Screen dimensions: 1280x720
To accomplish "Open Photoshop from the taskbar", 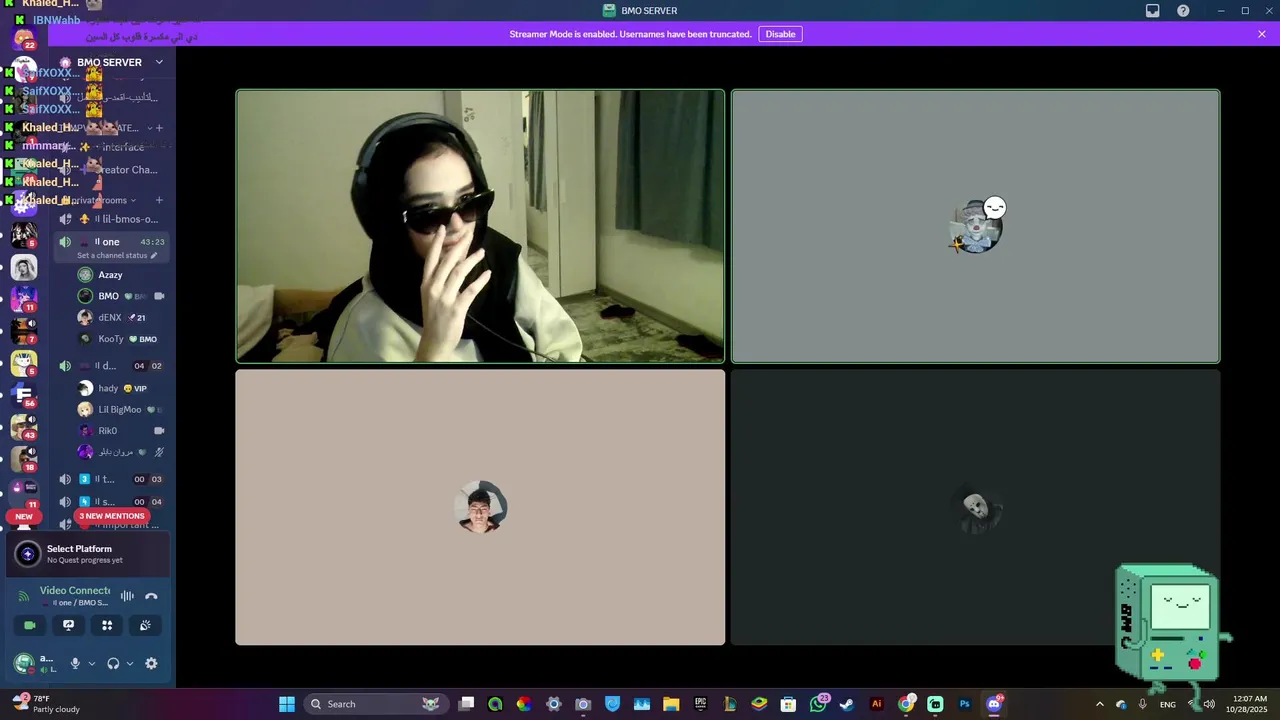I will coord(965,704).
